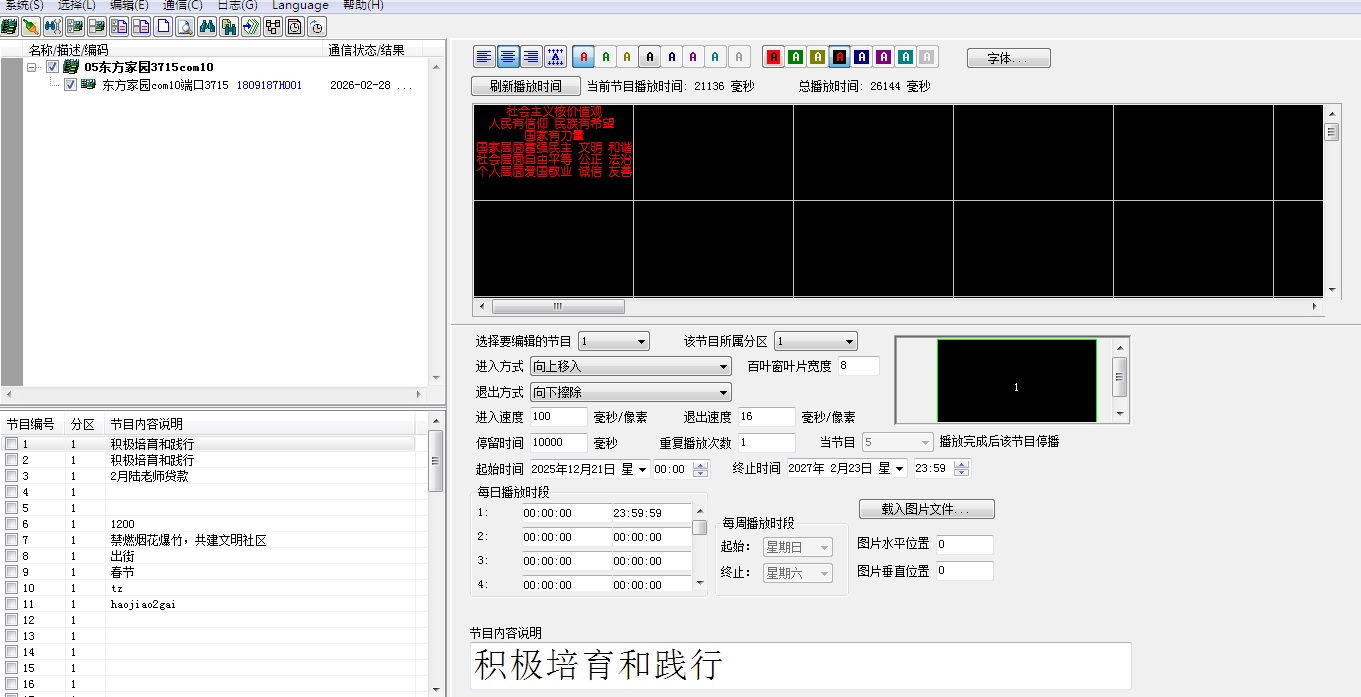Image resolution: width=1361 pixels, height=697 pixels.
Task: Collapse the 05东方家园3715com10 tree node
Action: coord(32,67)
